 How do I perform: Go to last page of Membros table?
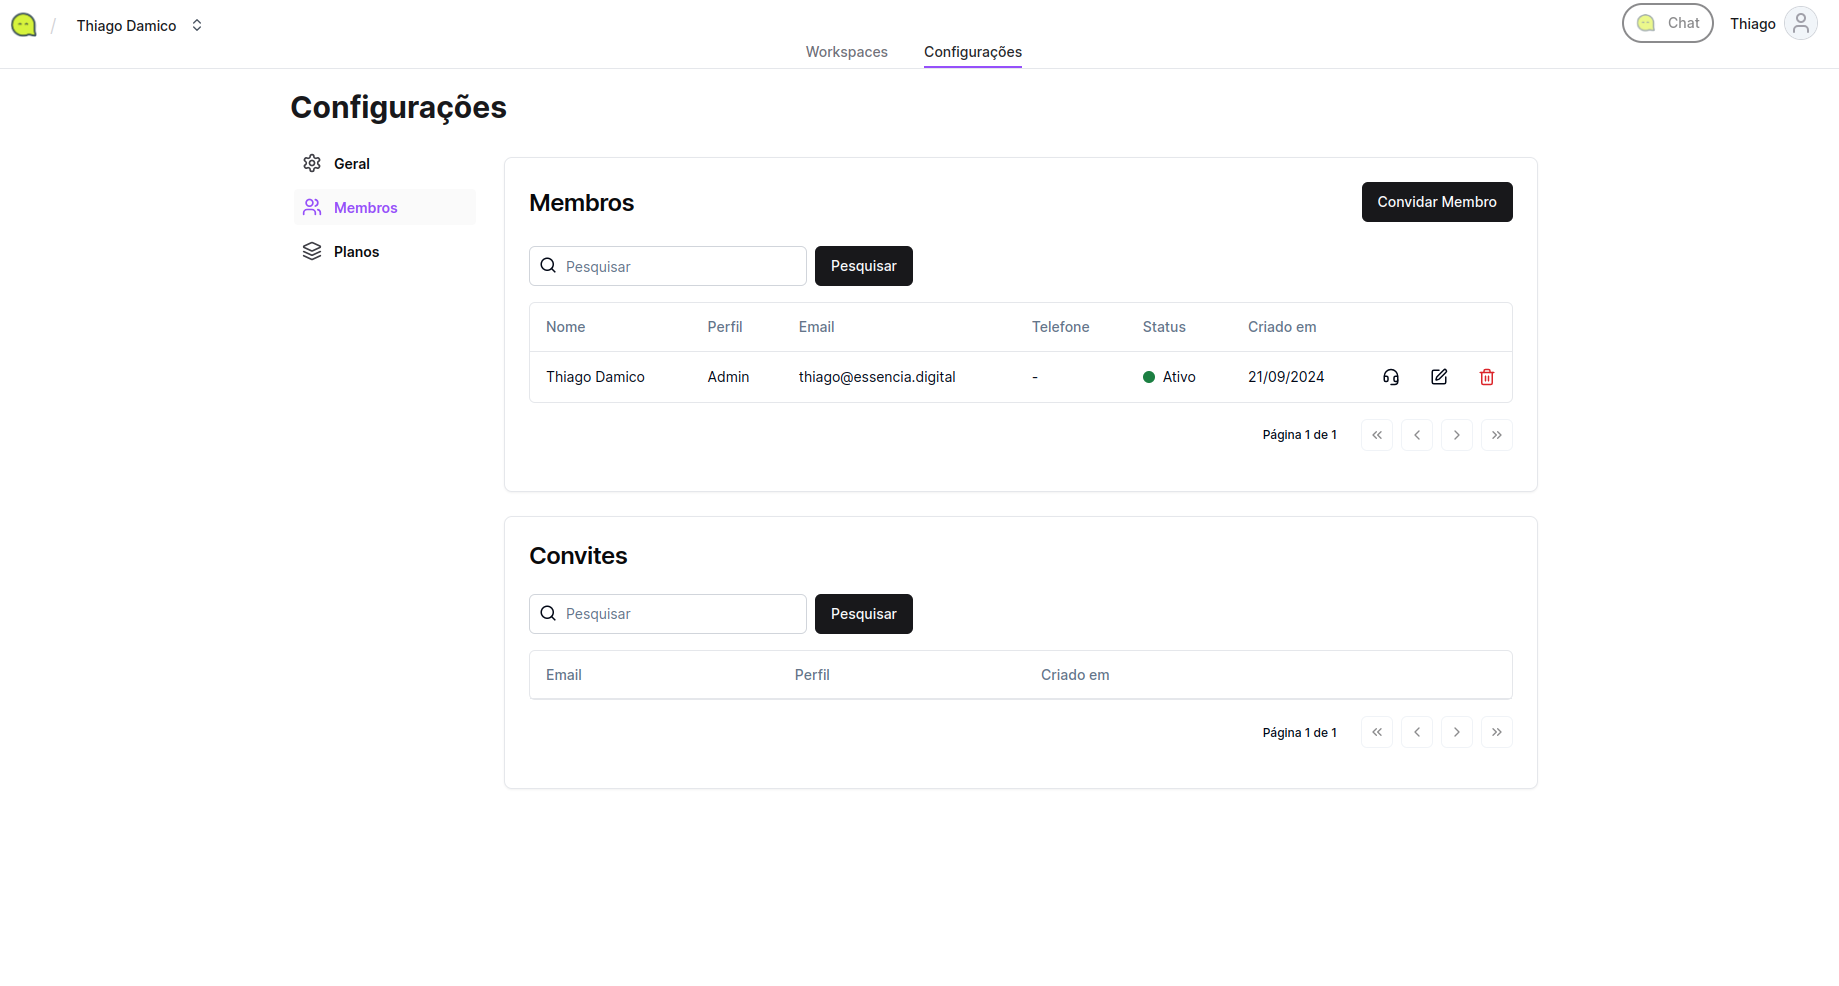[1496, 435]
